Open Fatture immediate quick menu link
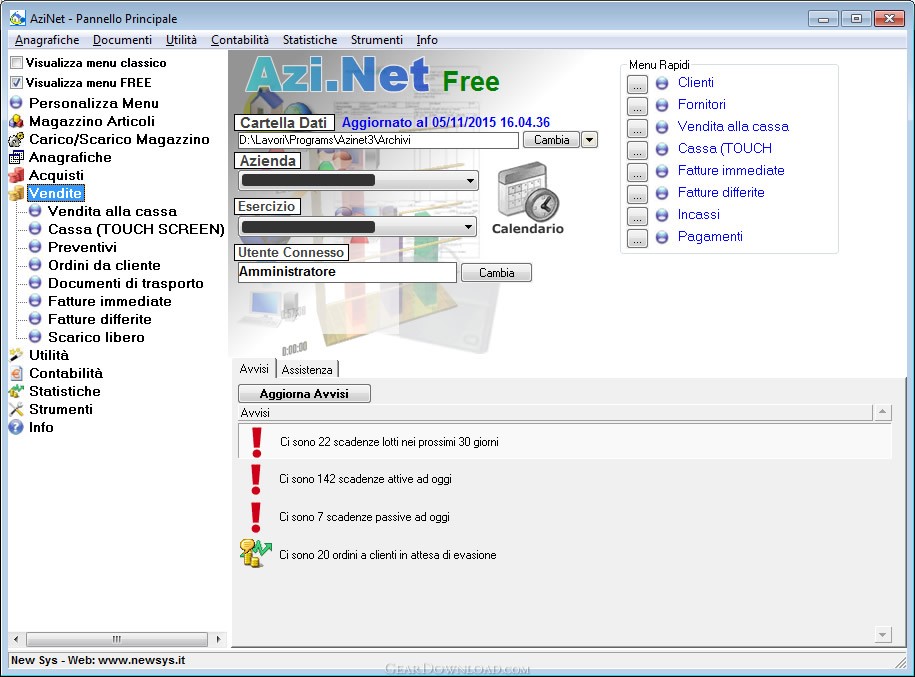Viewport: 915px width, 677px height. 731,171
